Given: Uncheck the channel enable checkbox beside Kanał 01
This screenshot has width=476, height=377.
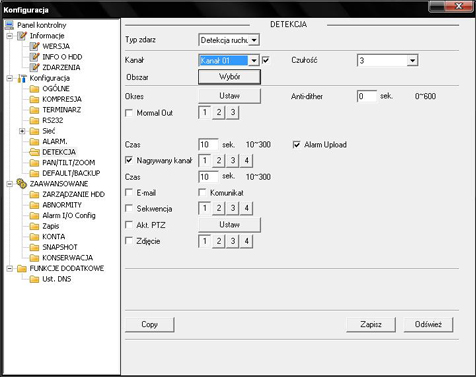Looking at the screenshot, I should click(266, 60).
